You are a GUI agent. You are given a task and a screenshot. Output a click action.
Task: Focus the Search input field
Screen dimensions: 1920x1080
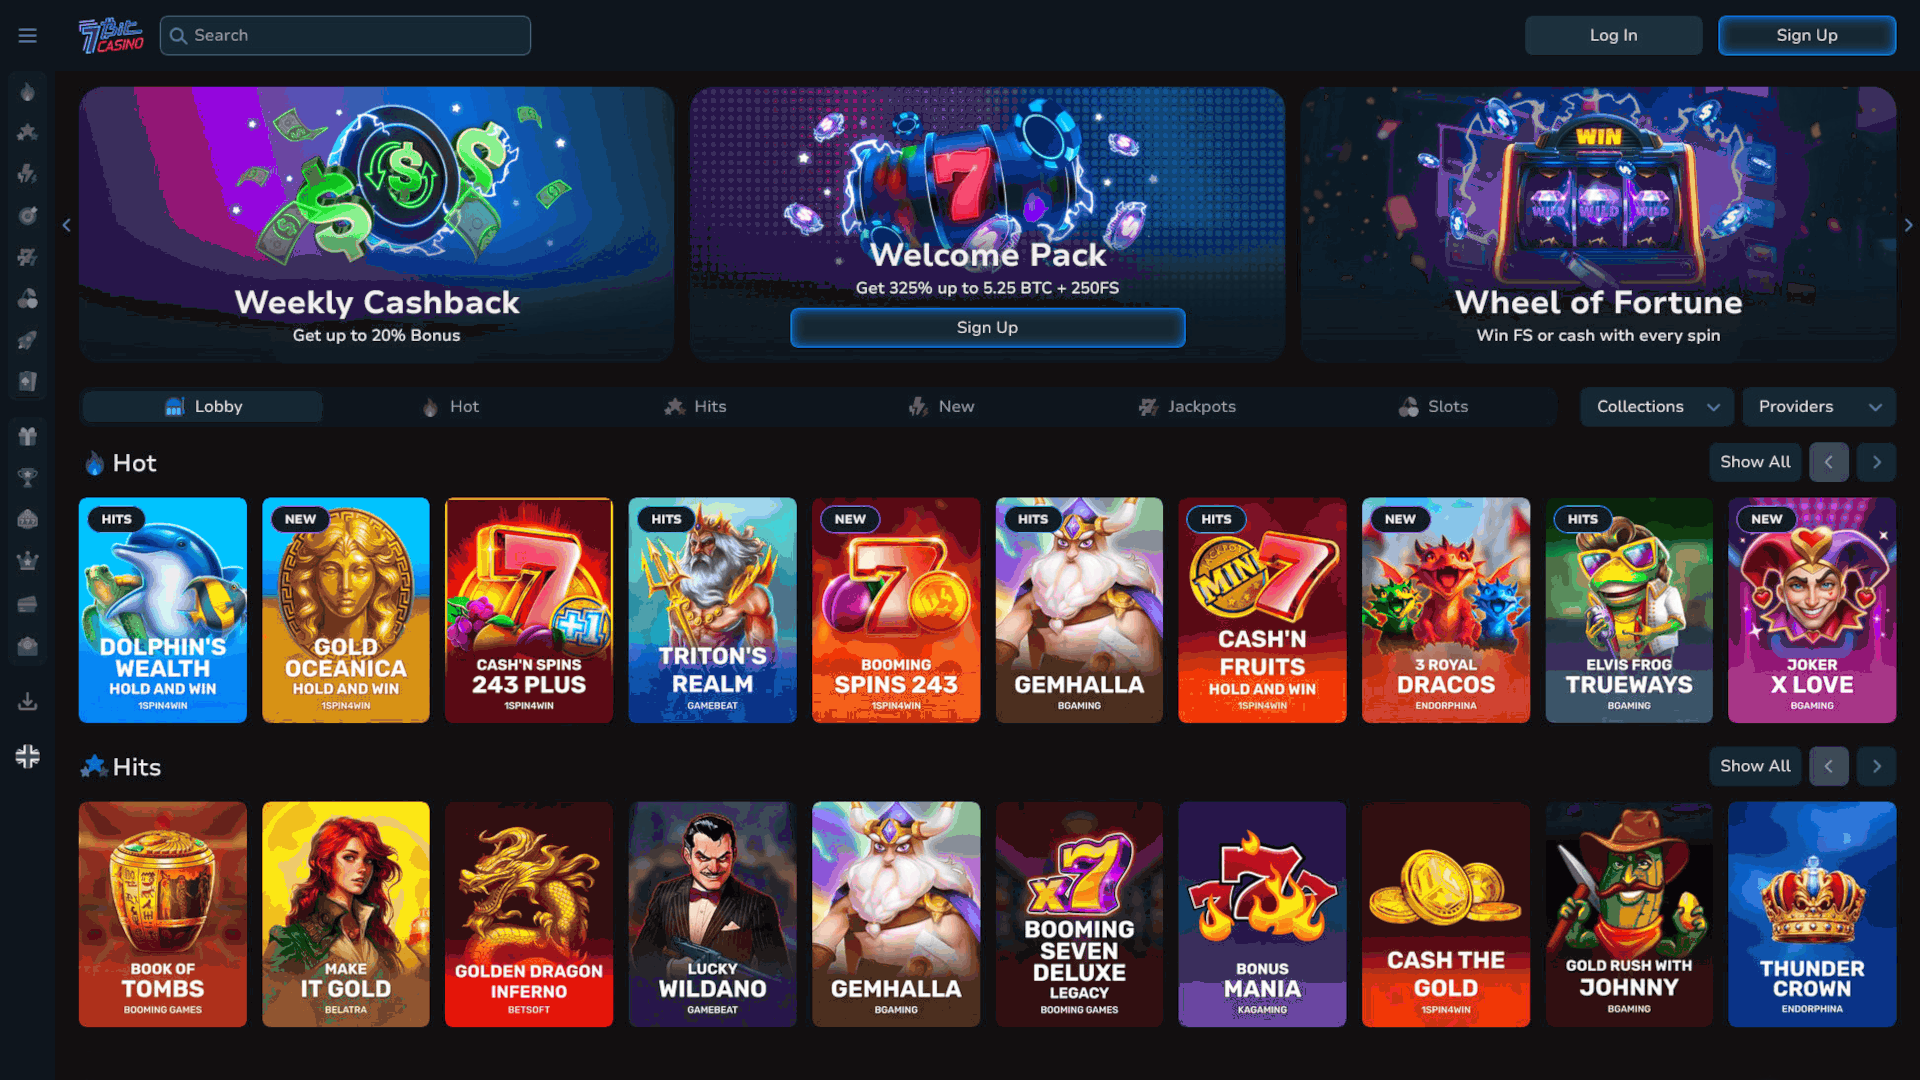[x=345, y=35]
